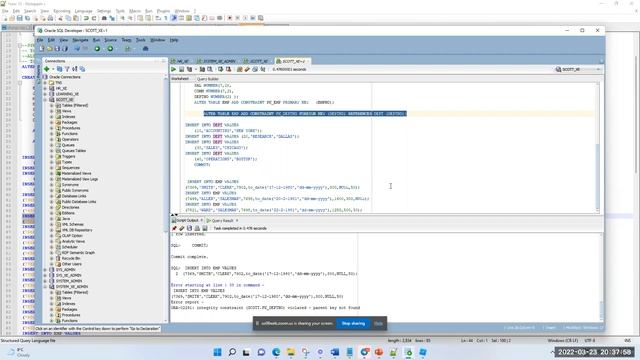Click the save icon in Script Output toolbar

[189, 228]
